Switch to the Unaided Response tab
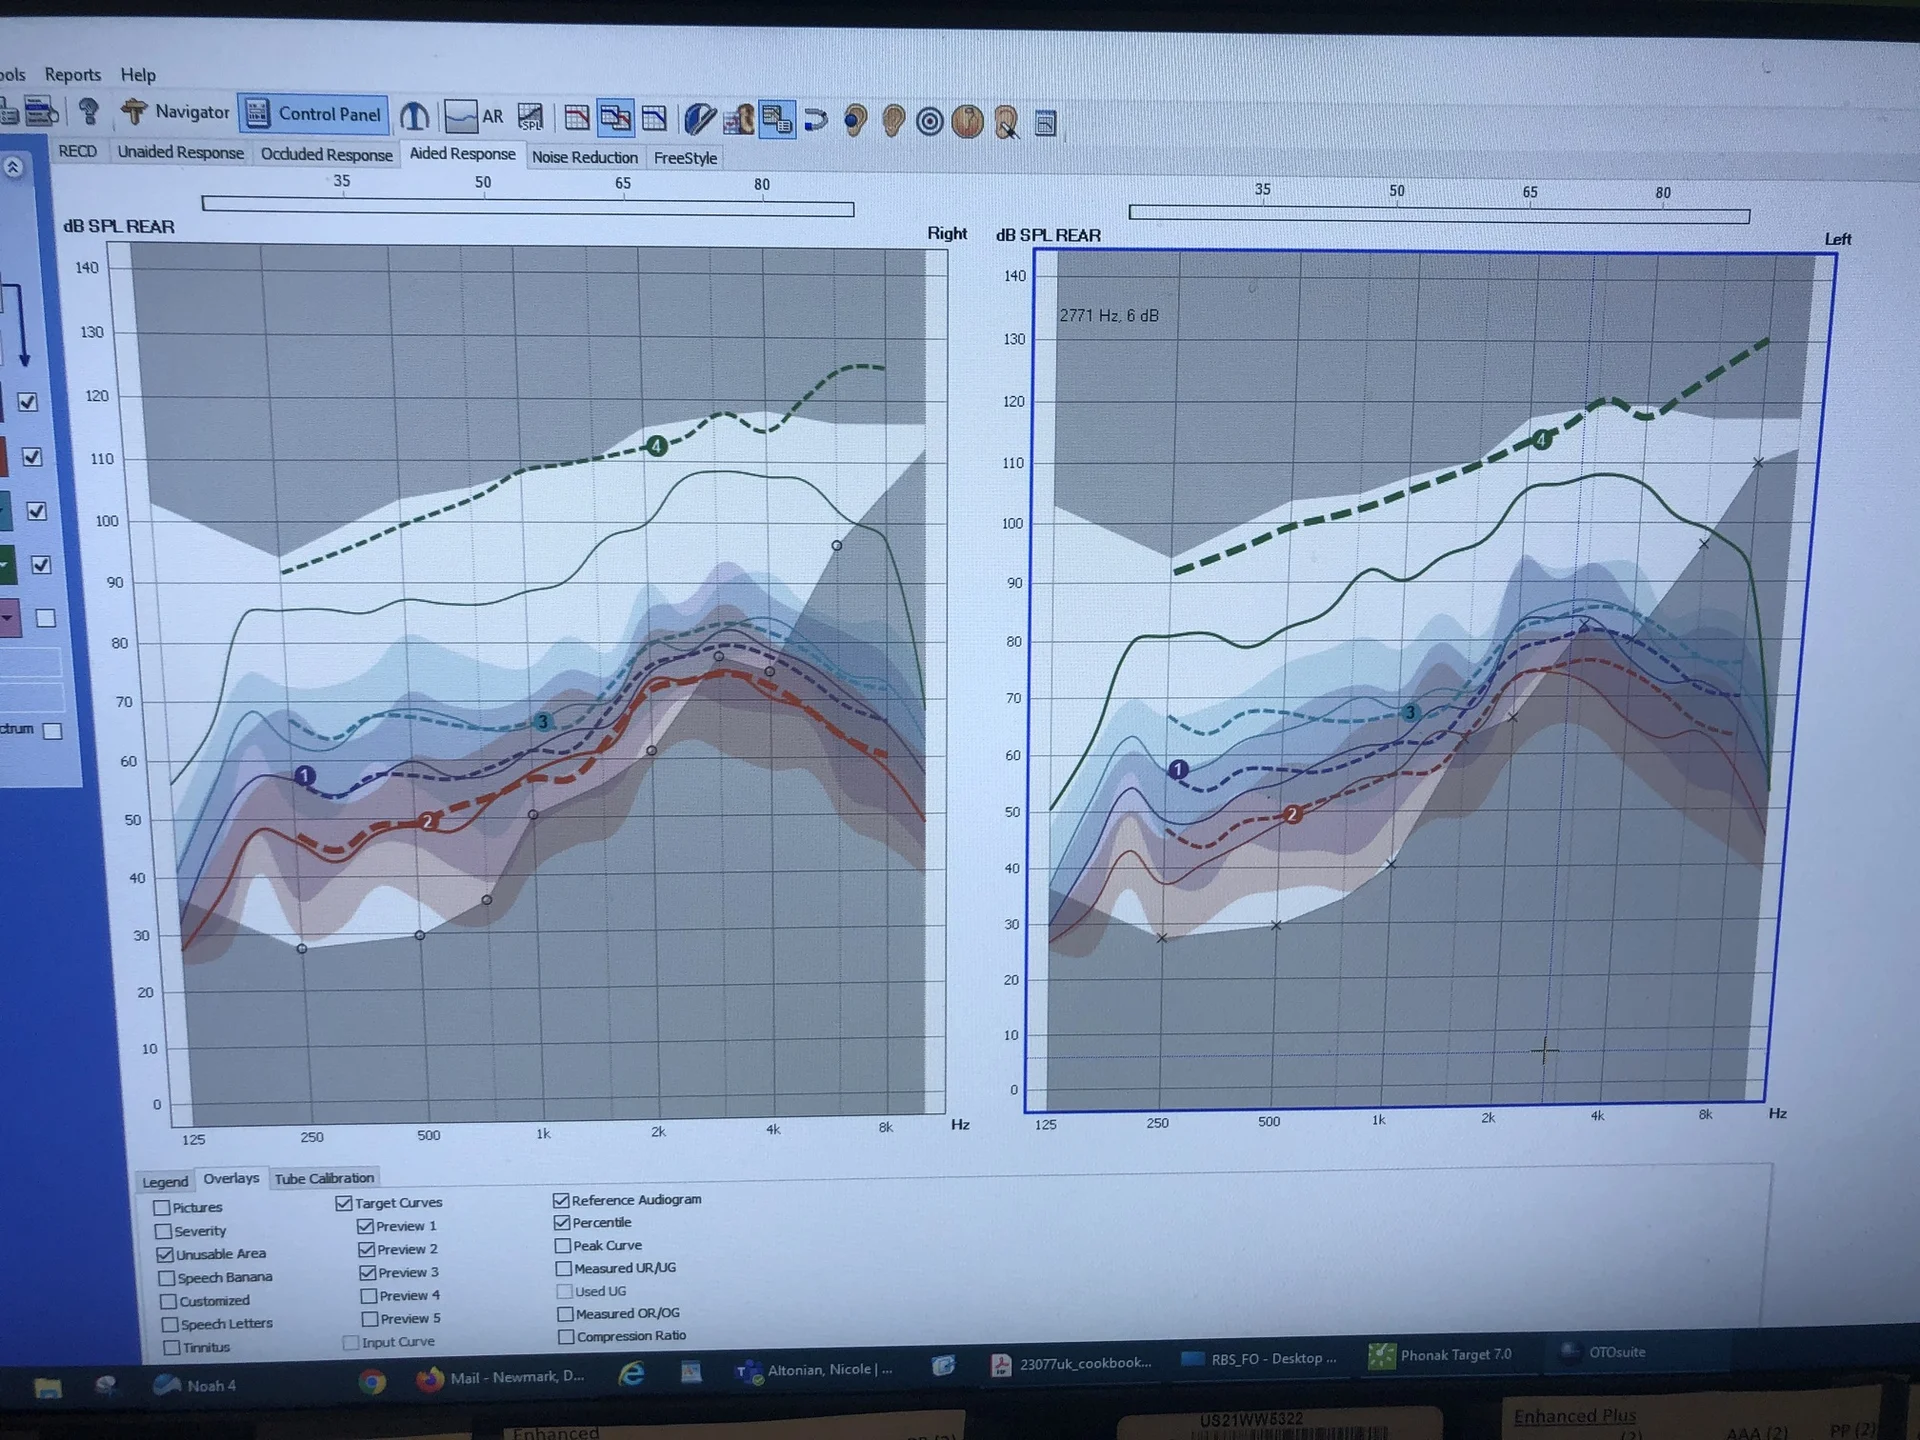This screenshot has height=1440, width=1920. [180, 152]
